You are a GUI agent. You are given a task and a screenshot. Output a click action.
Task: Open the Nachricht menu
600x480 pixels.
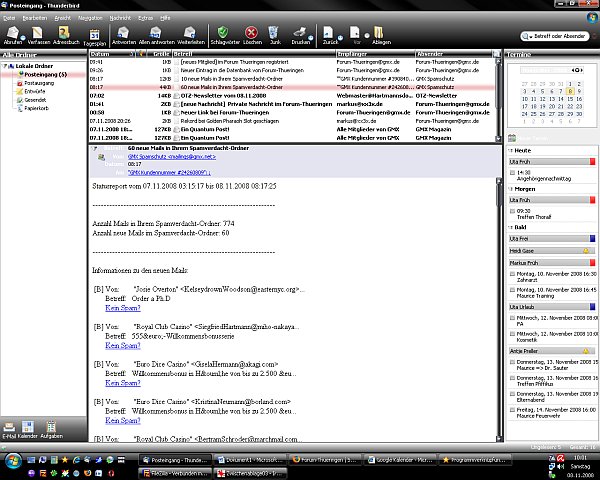point(120,18)
